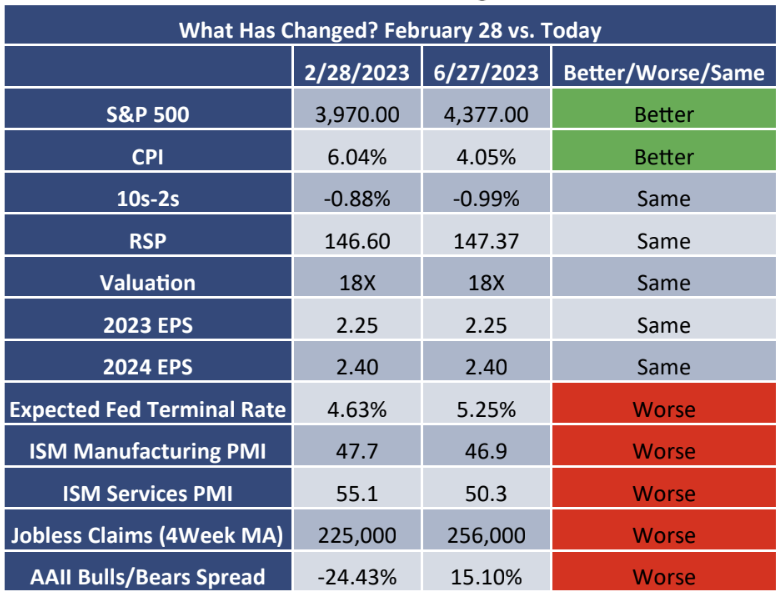Click the 5.25% terminal rate value
This screenshot has width=780, height=595.
[483, 409]
